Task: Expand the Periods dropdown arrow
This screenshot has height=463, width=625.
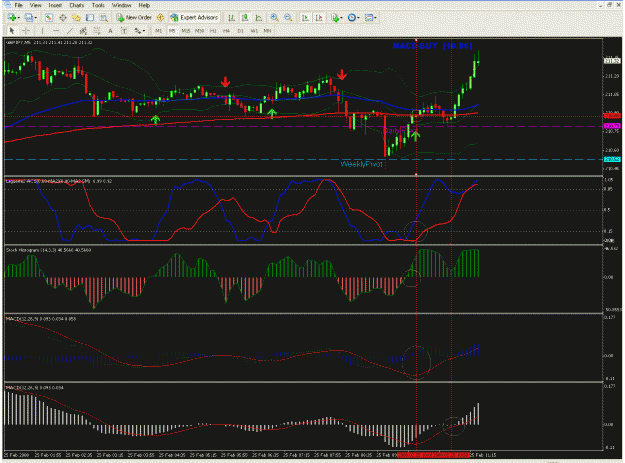Action: coord(358,18)
